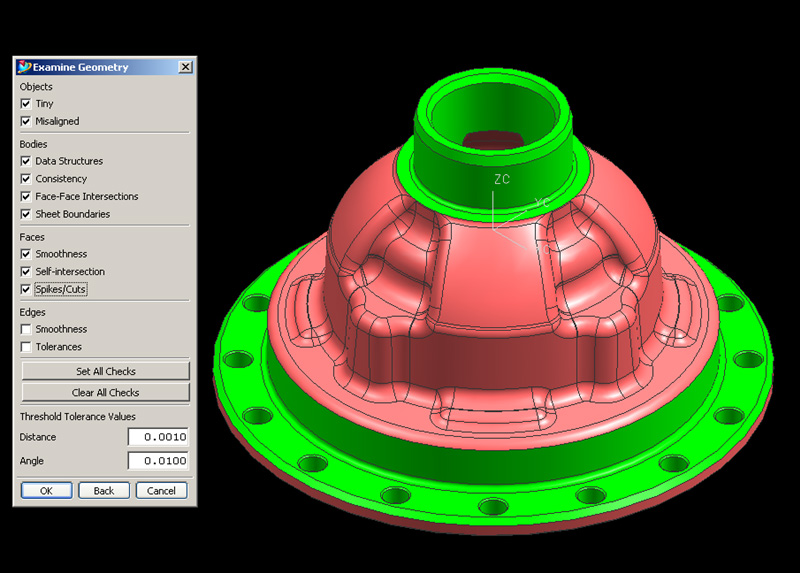The width and height of the screenshot is (800, 573).
Task: Click the Clear All Checks button
Action: 106,392
